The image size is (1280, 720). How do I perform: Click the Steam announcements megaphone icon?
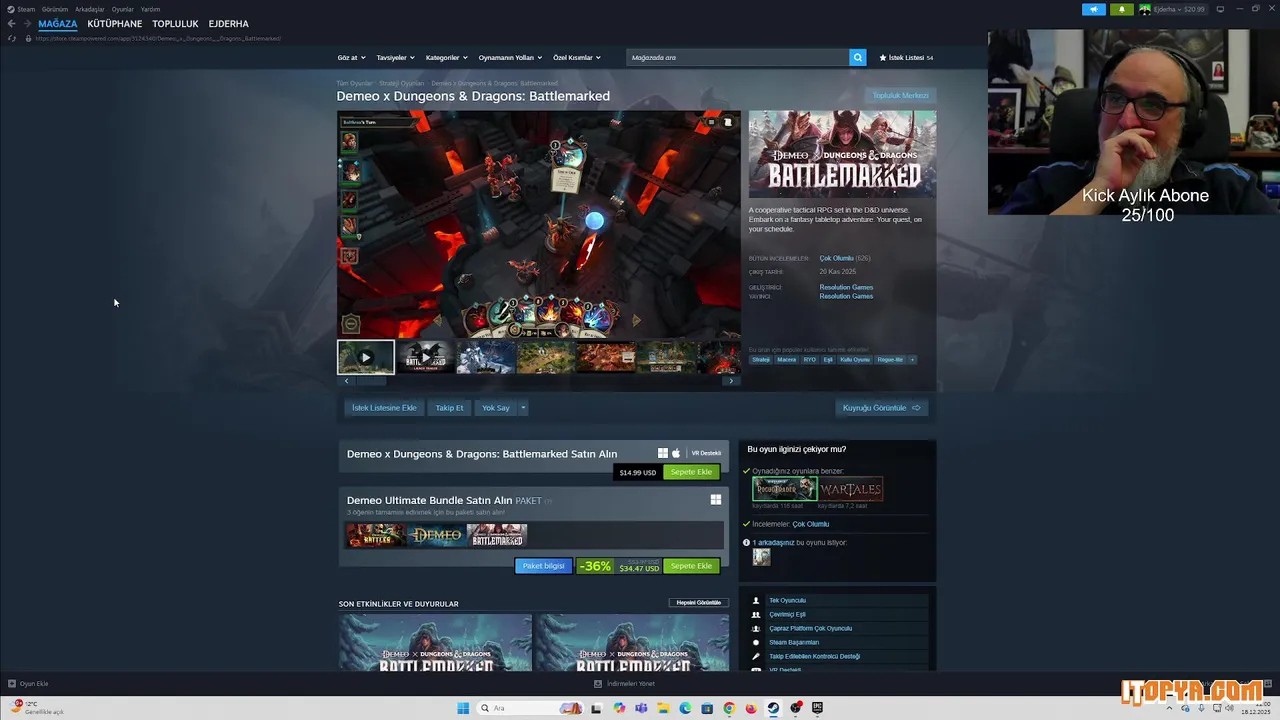point(1093,9)
